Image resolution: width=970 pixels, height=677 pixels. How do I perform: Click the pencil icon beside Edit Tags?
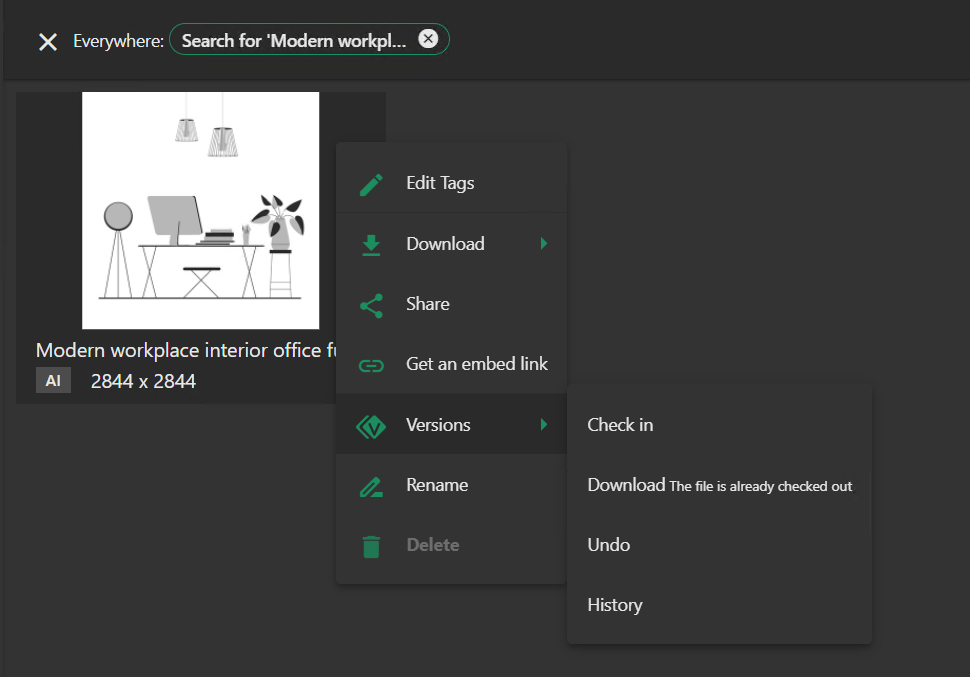[x=371, y=184]
